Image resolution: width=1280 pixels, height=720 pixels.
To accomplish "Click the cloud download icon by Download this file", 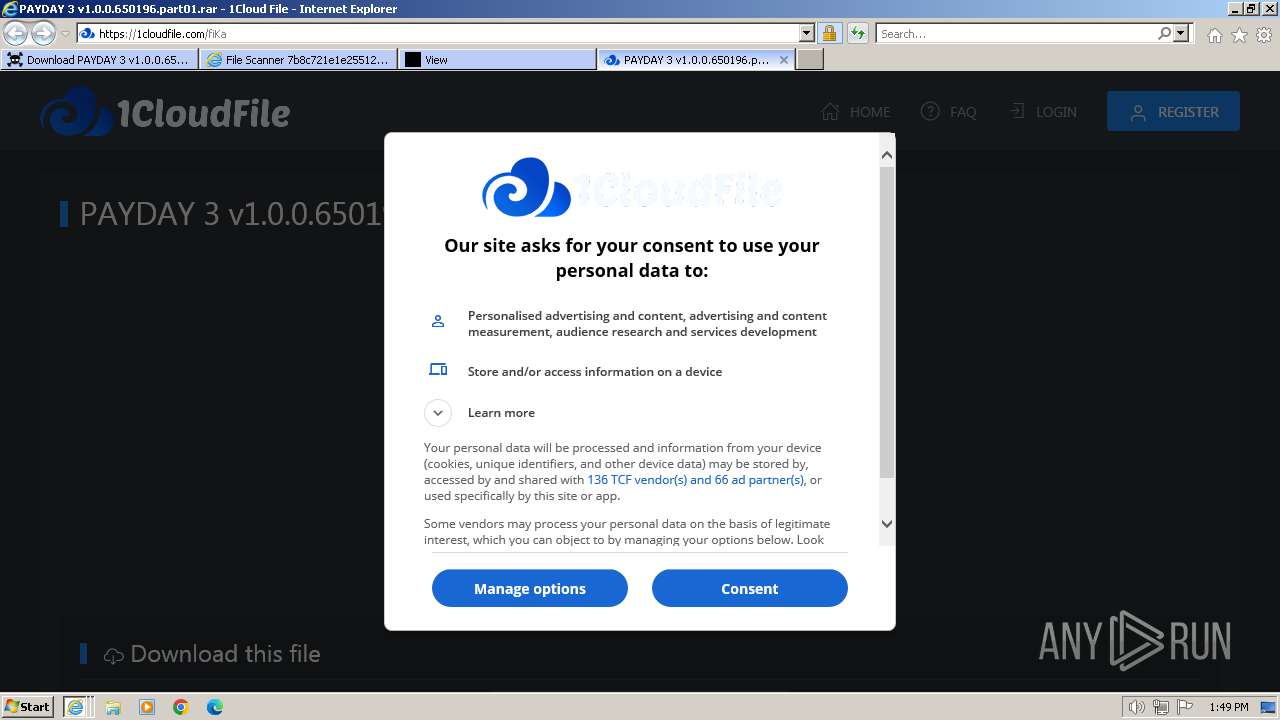I will (114, 656).
